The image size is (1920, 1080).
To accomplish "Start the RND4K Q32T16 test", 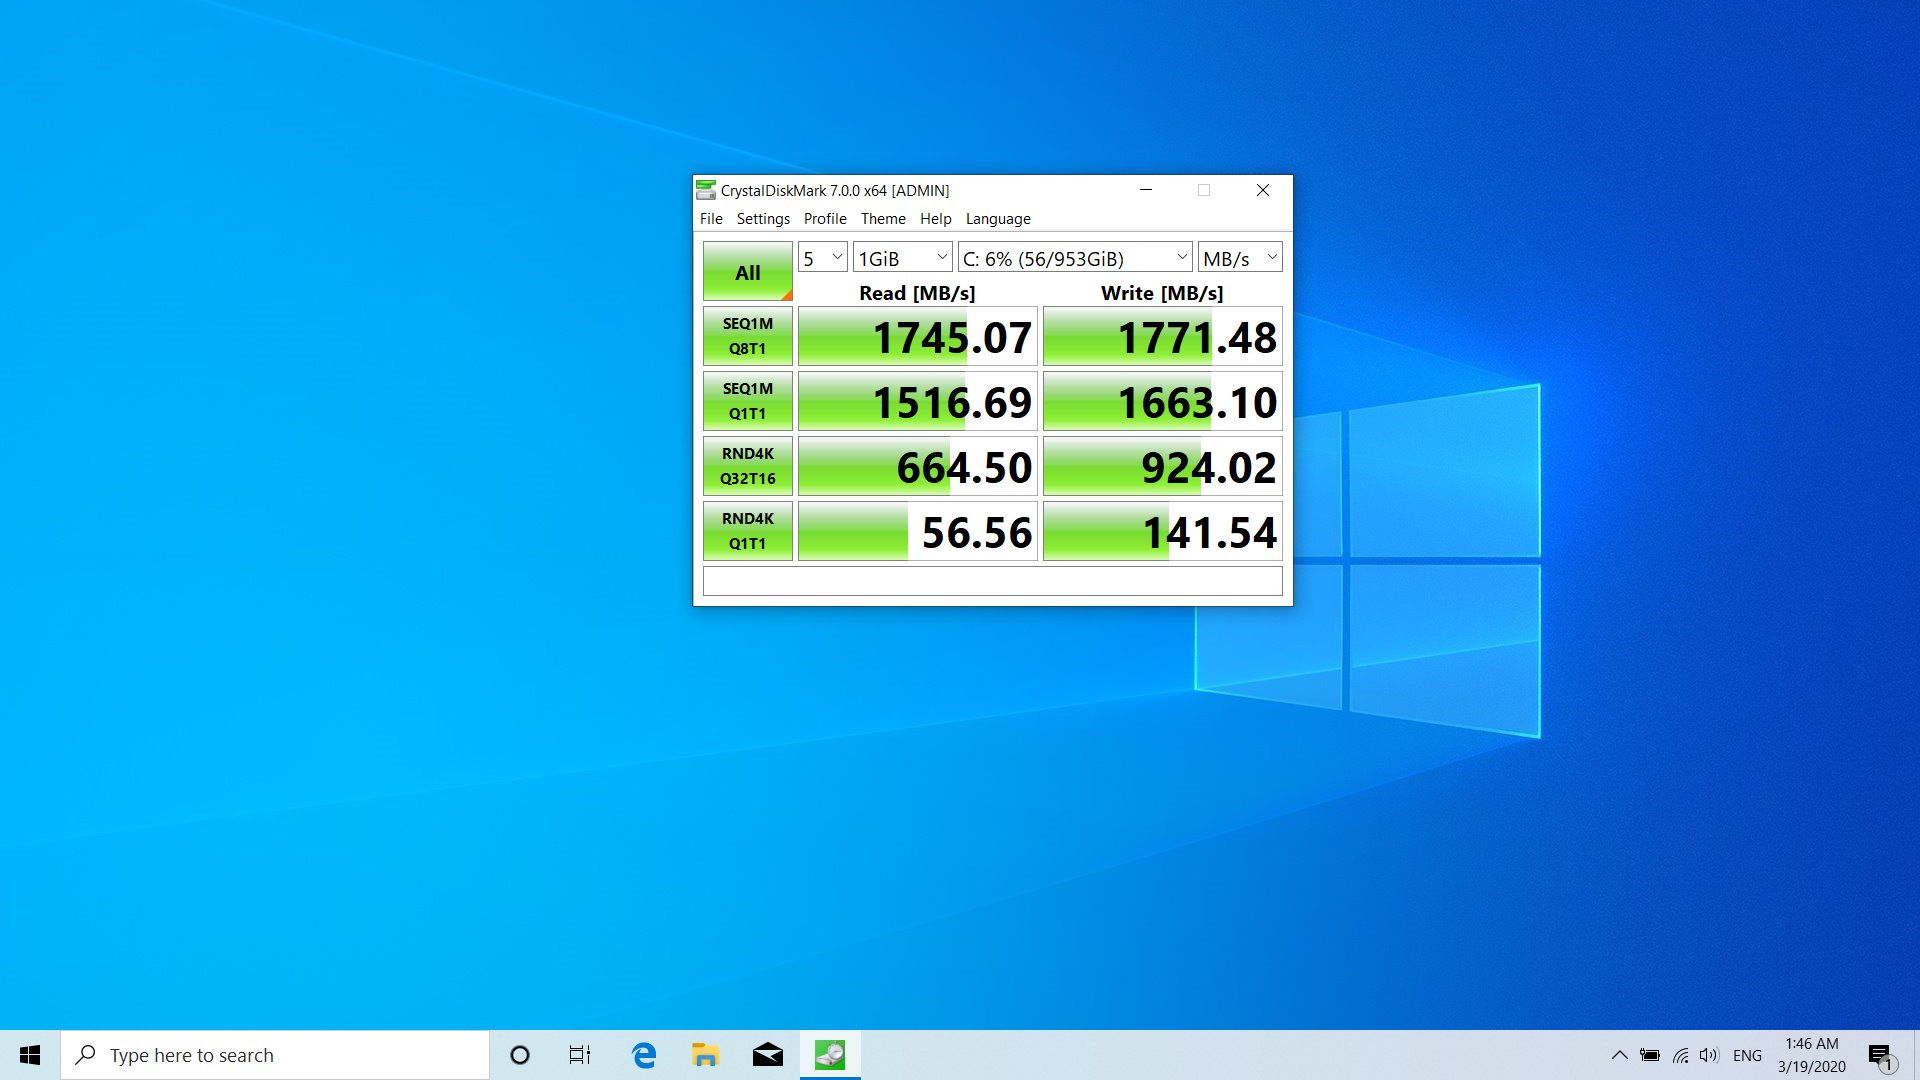I will [747, 466].
